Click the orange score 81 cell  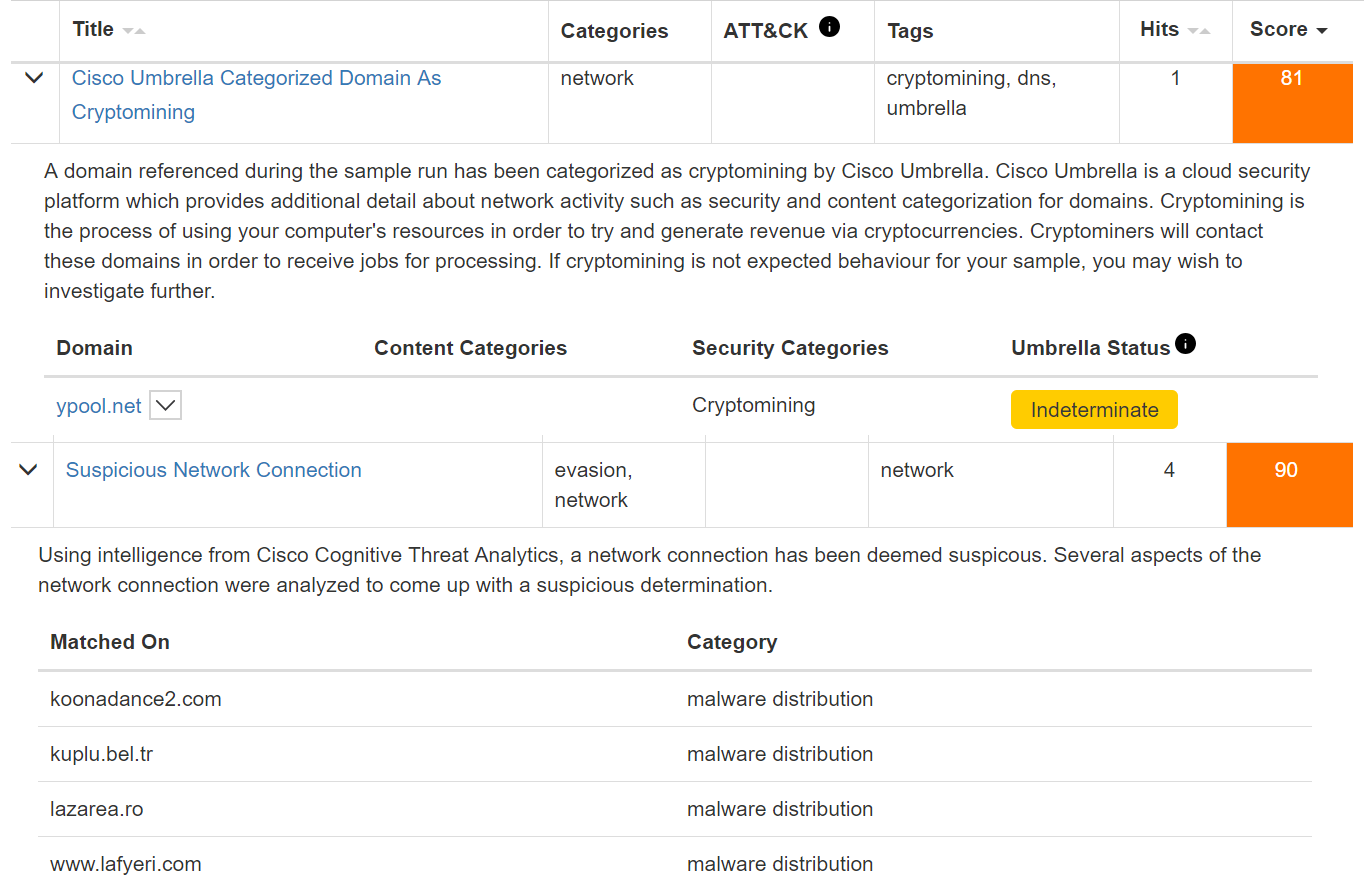[1291, 103]
